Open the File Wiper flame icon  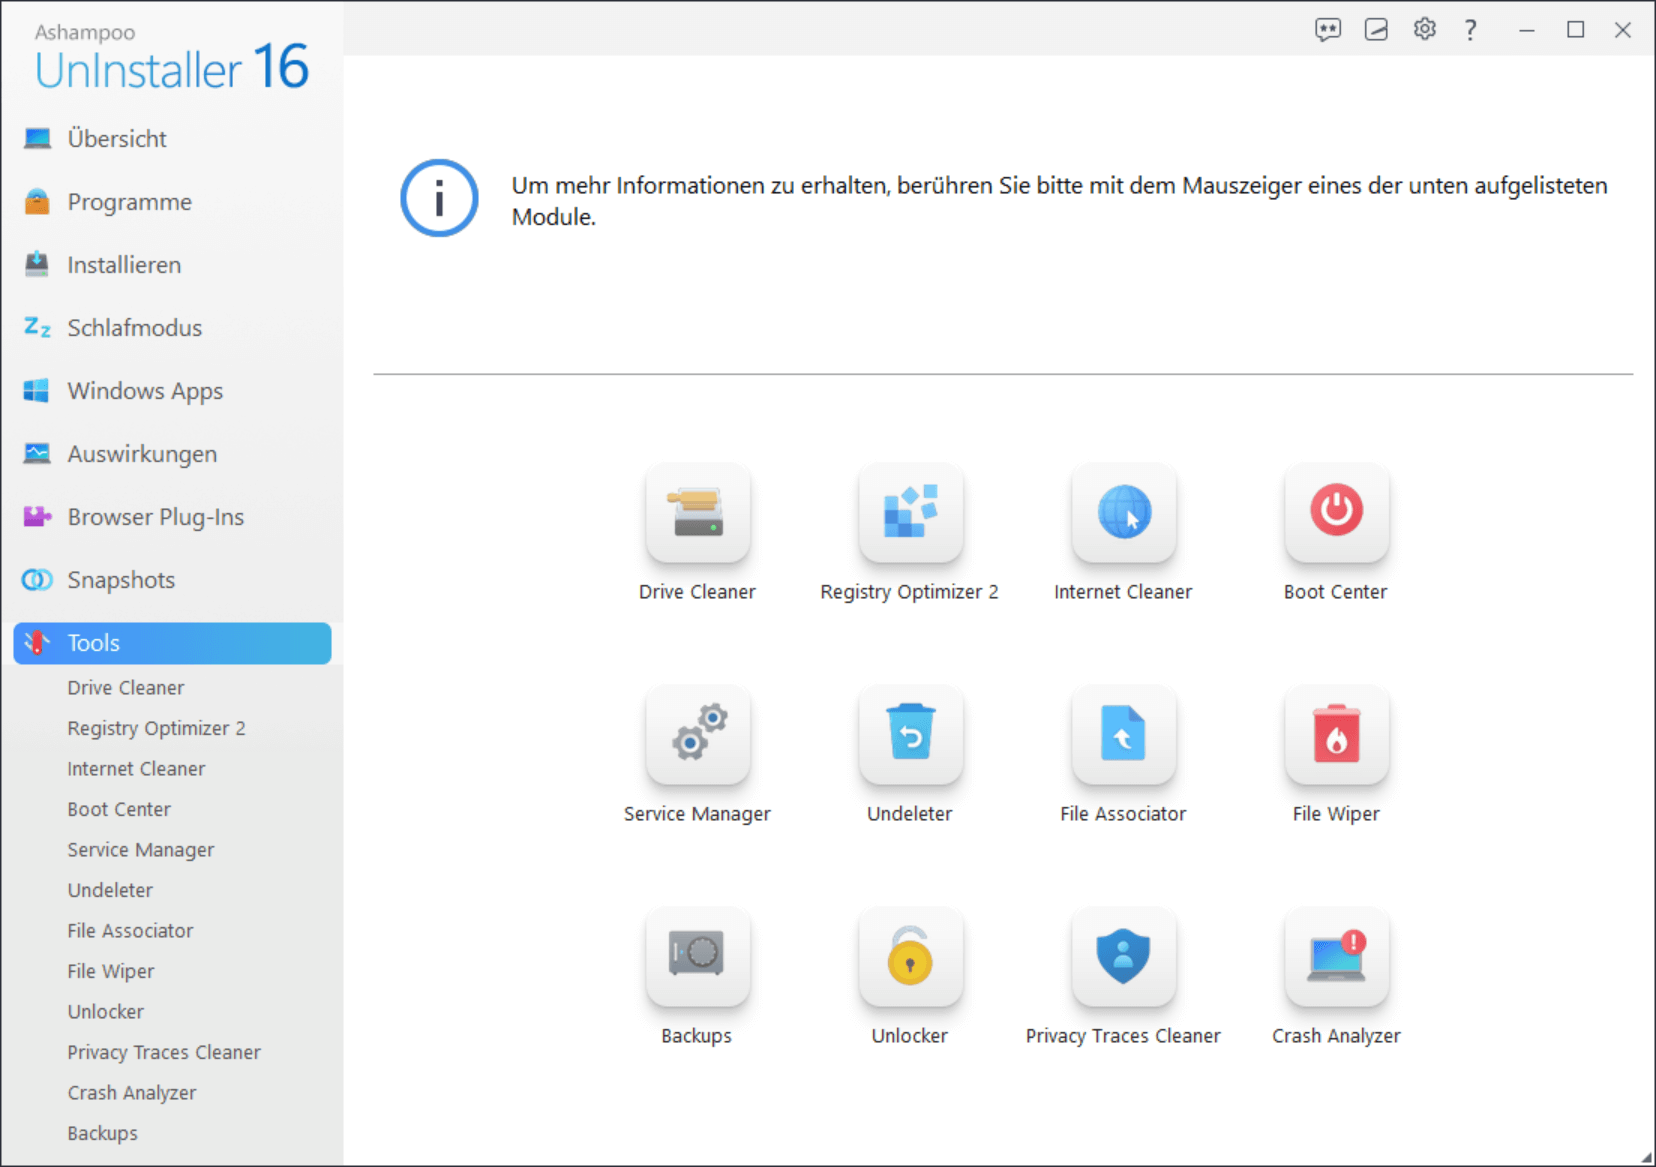[1336, 734]
